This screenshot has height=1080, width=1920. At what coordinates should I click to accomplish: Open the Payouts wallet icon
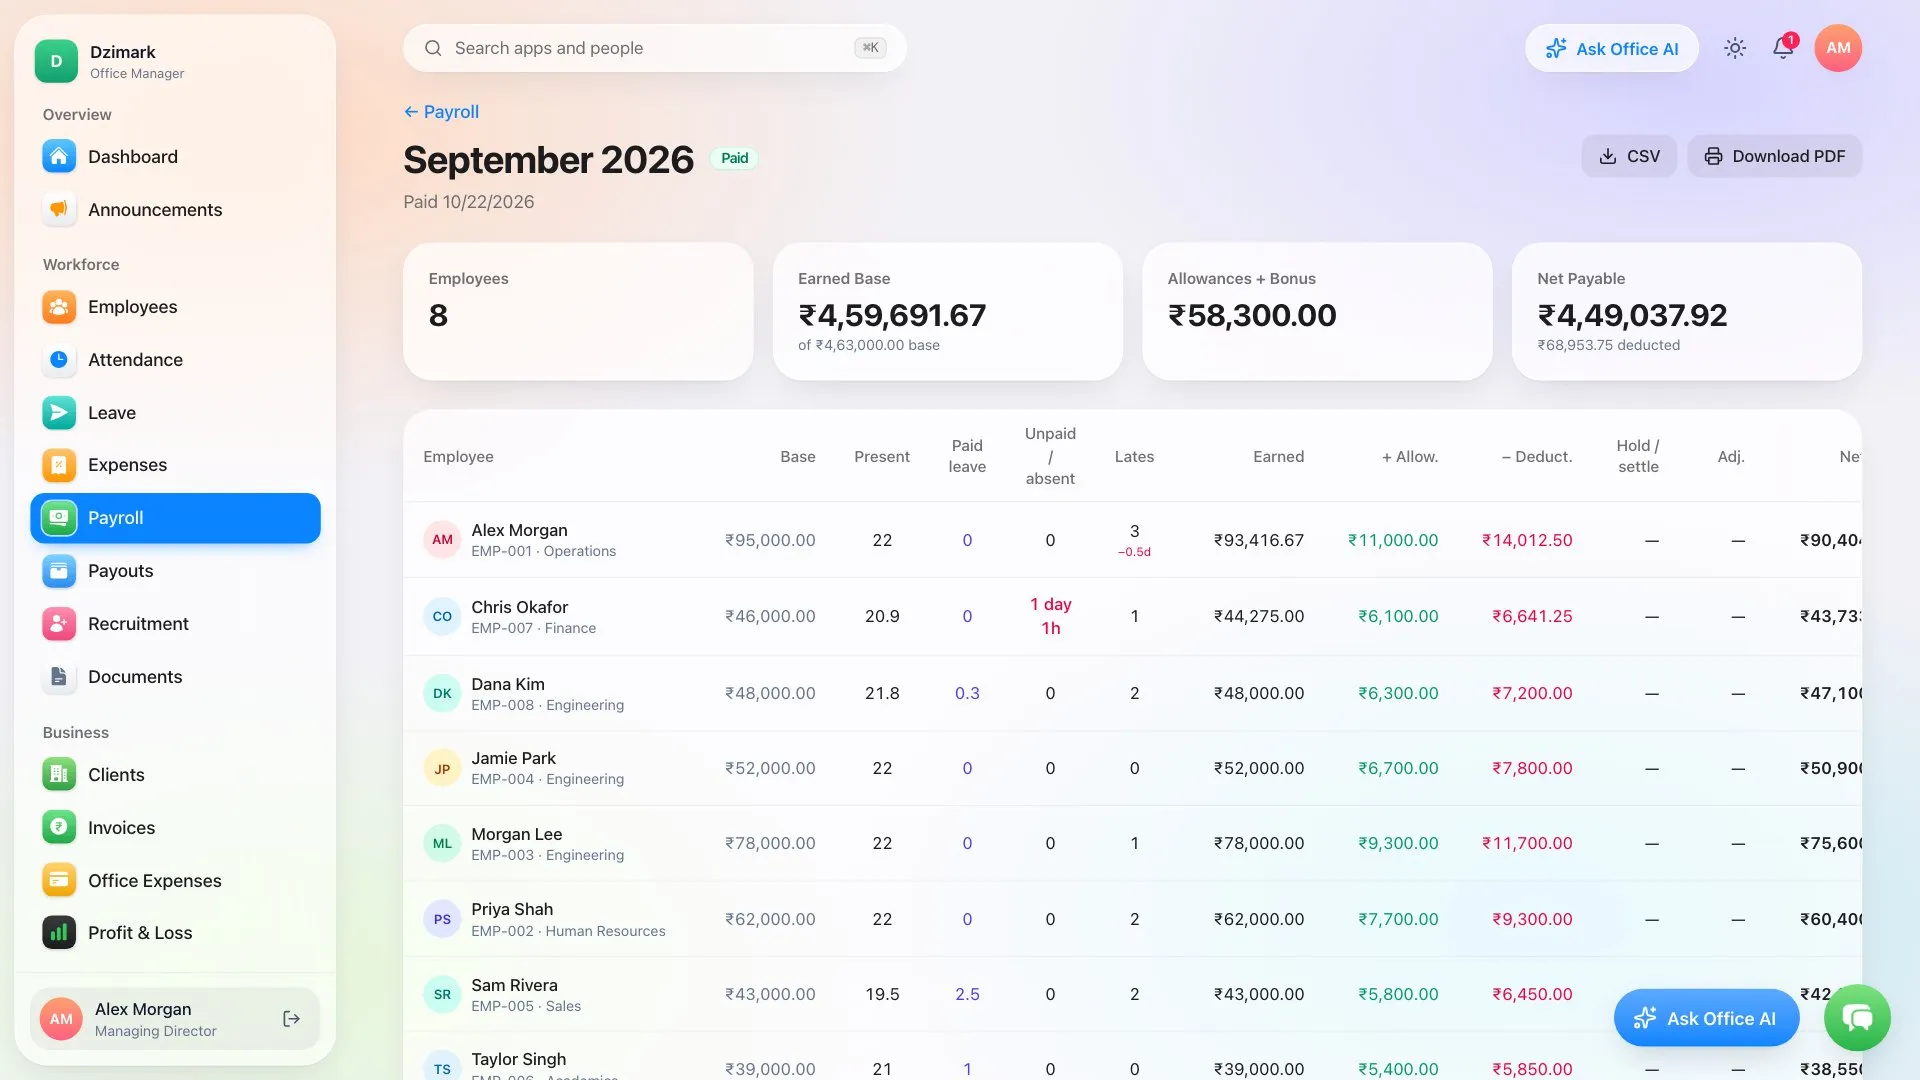59,571
